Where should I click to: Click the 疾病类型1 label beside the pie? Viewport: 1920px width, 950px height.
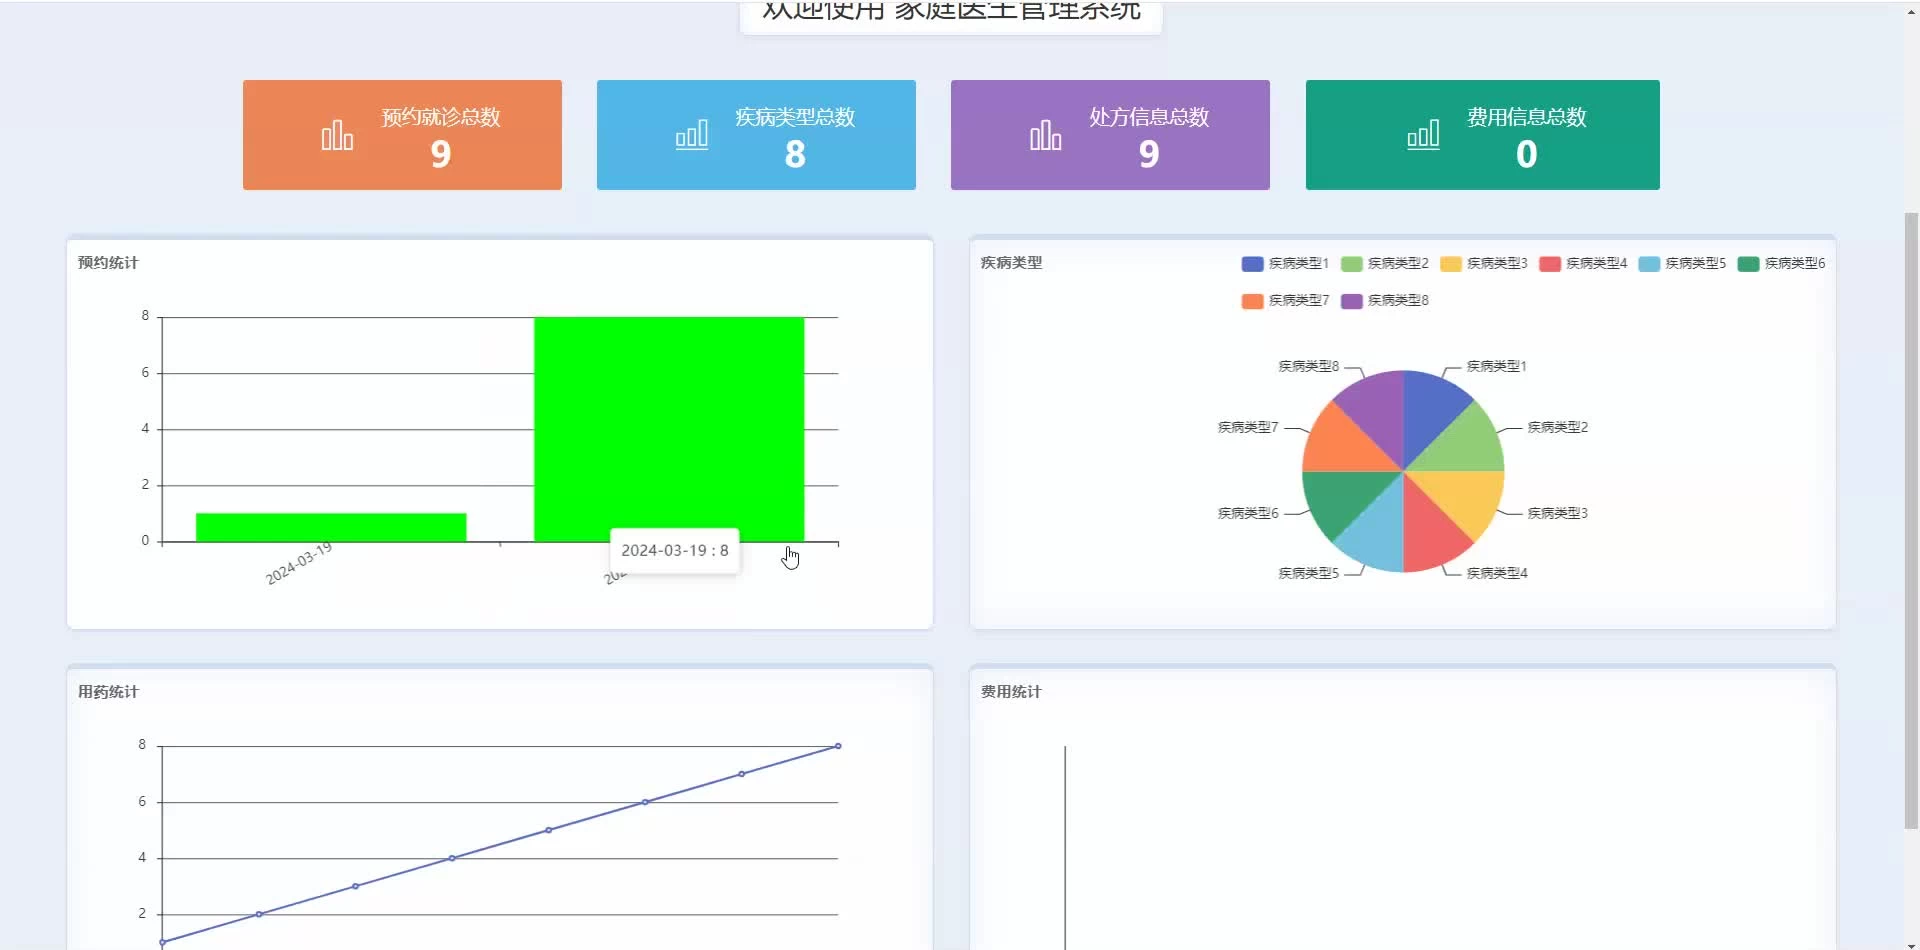click(1497, 367)
